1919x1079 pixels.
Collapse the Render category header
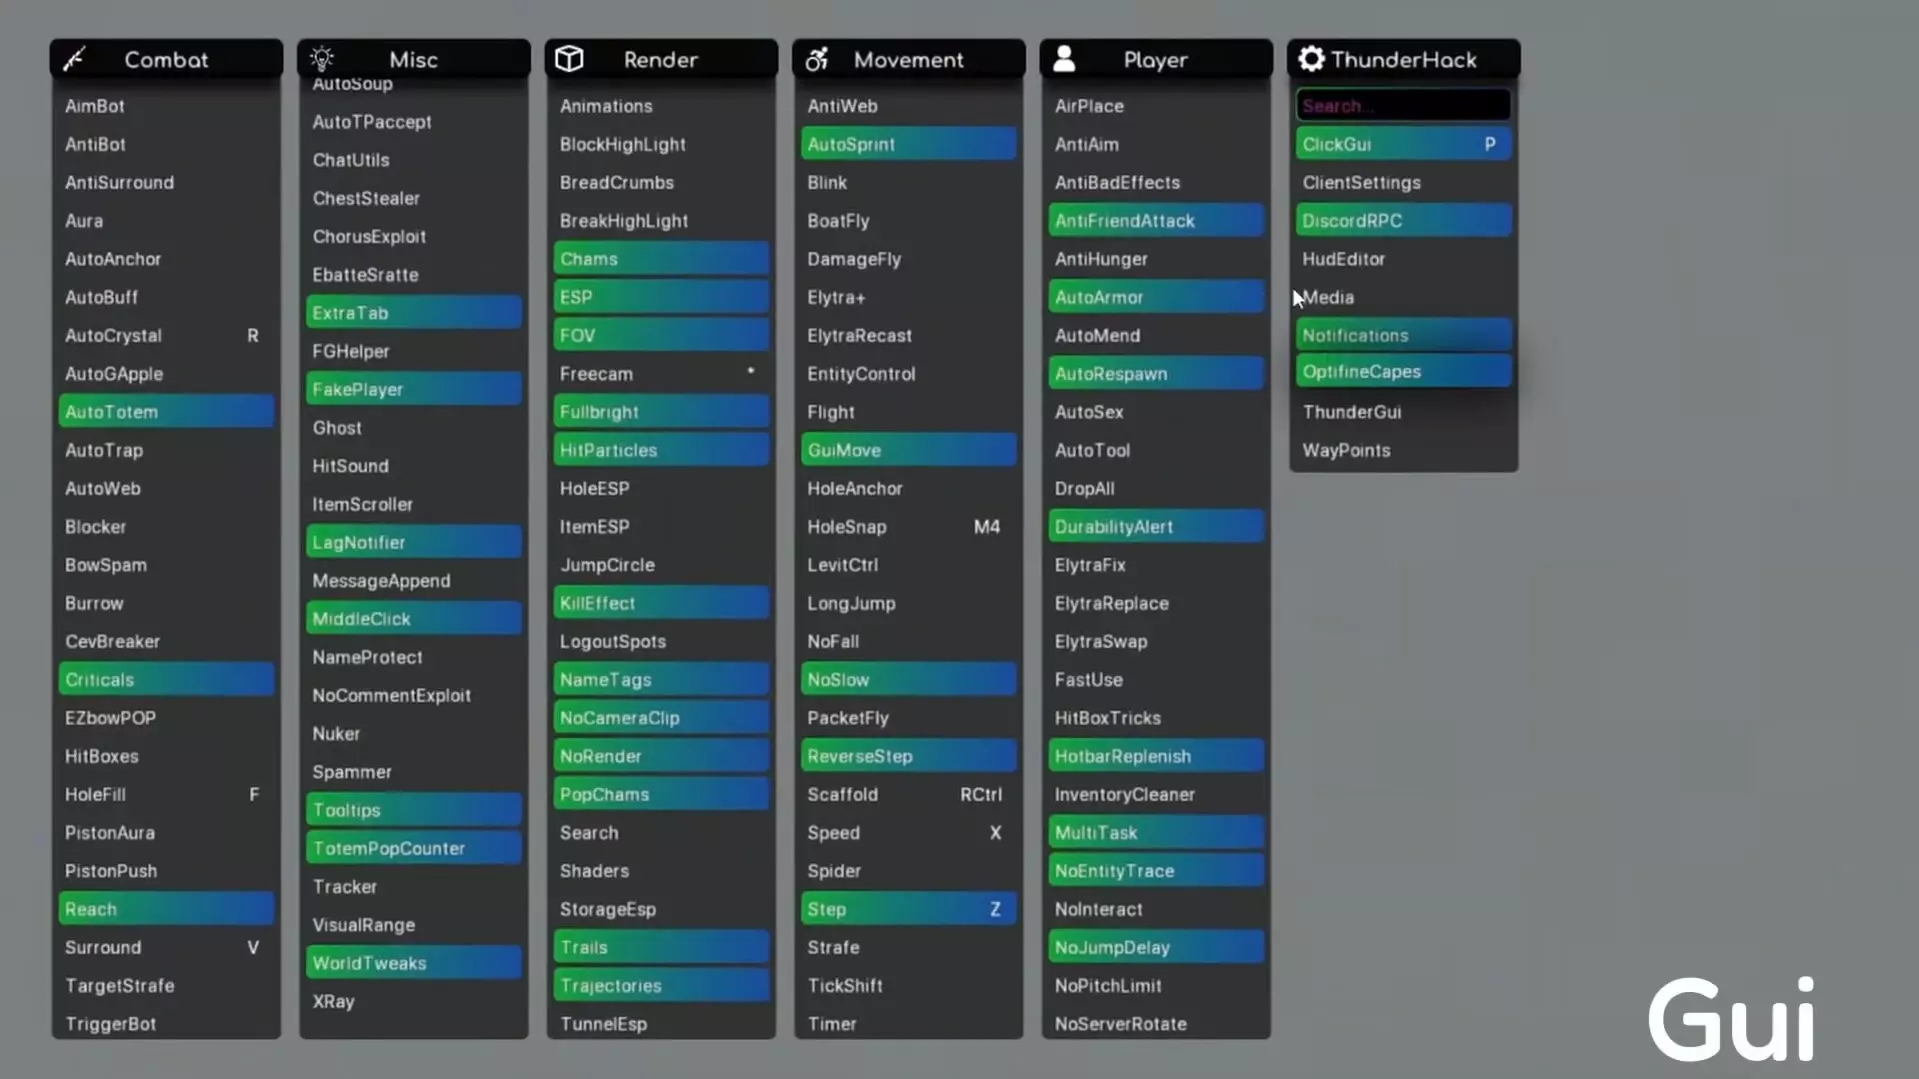coord(661,59)
